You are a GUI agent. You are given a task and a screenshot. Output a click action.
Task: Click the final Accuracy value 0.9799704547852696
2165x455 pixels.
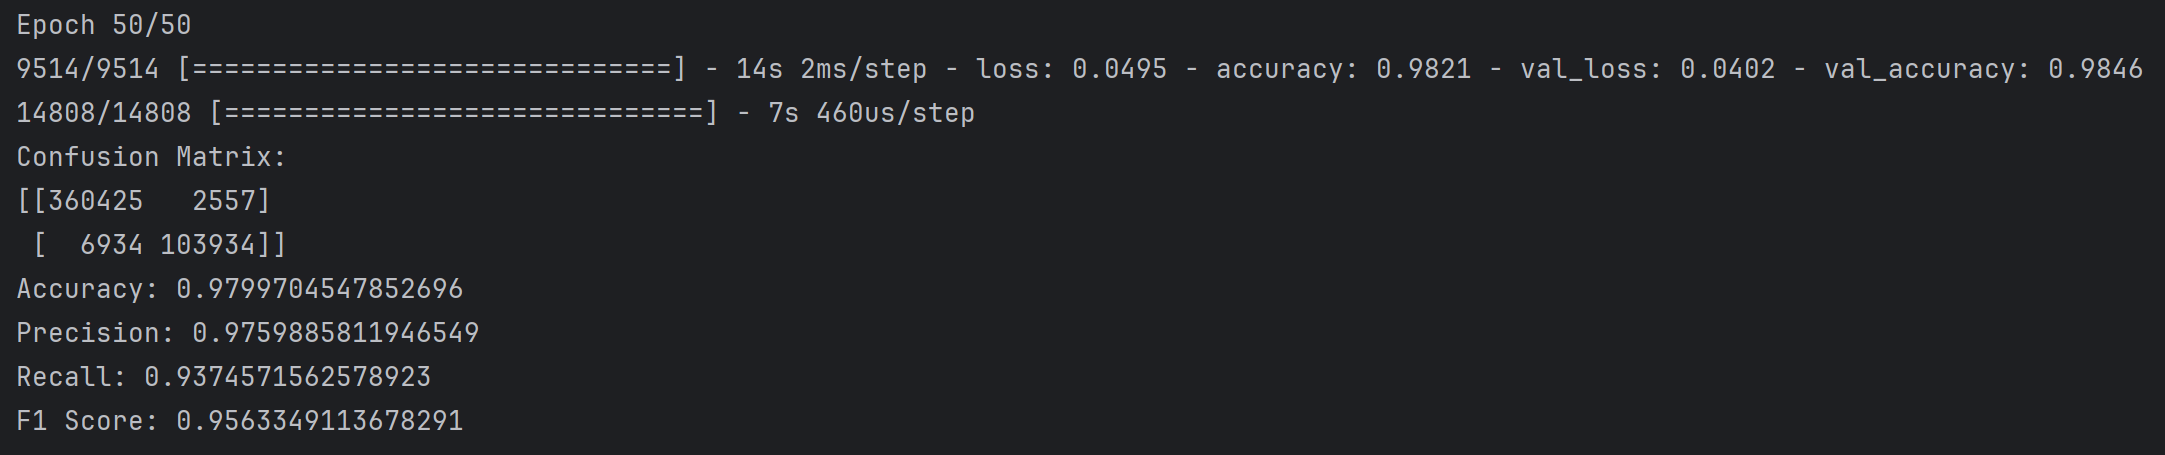(x=319, y=289)
